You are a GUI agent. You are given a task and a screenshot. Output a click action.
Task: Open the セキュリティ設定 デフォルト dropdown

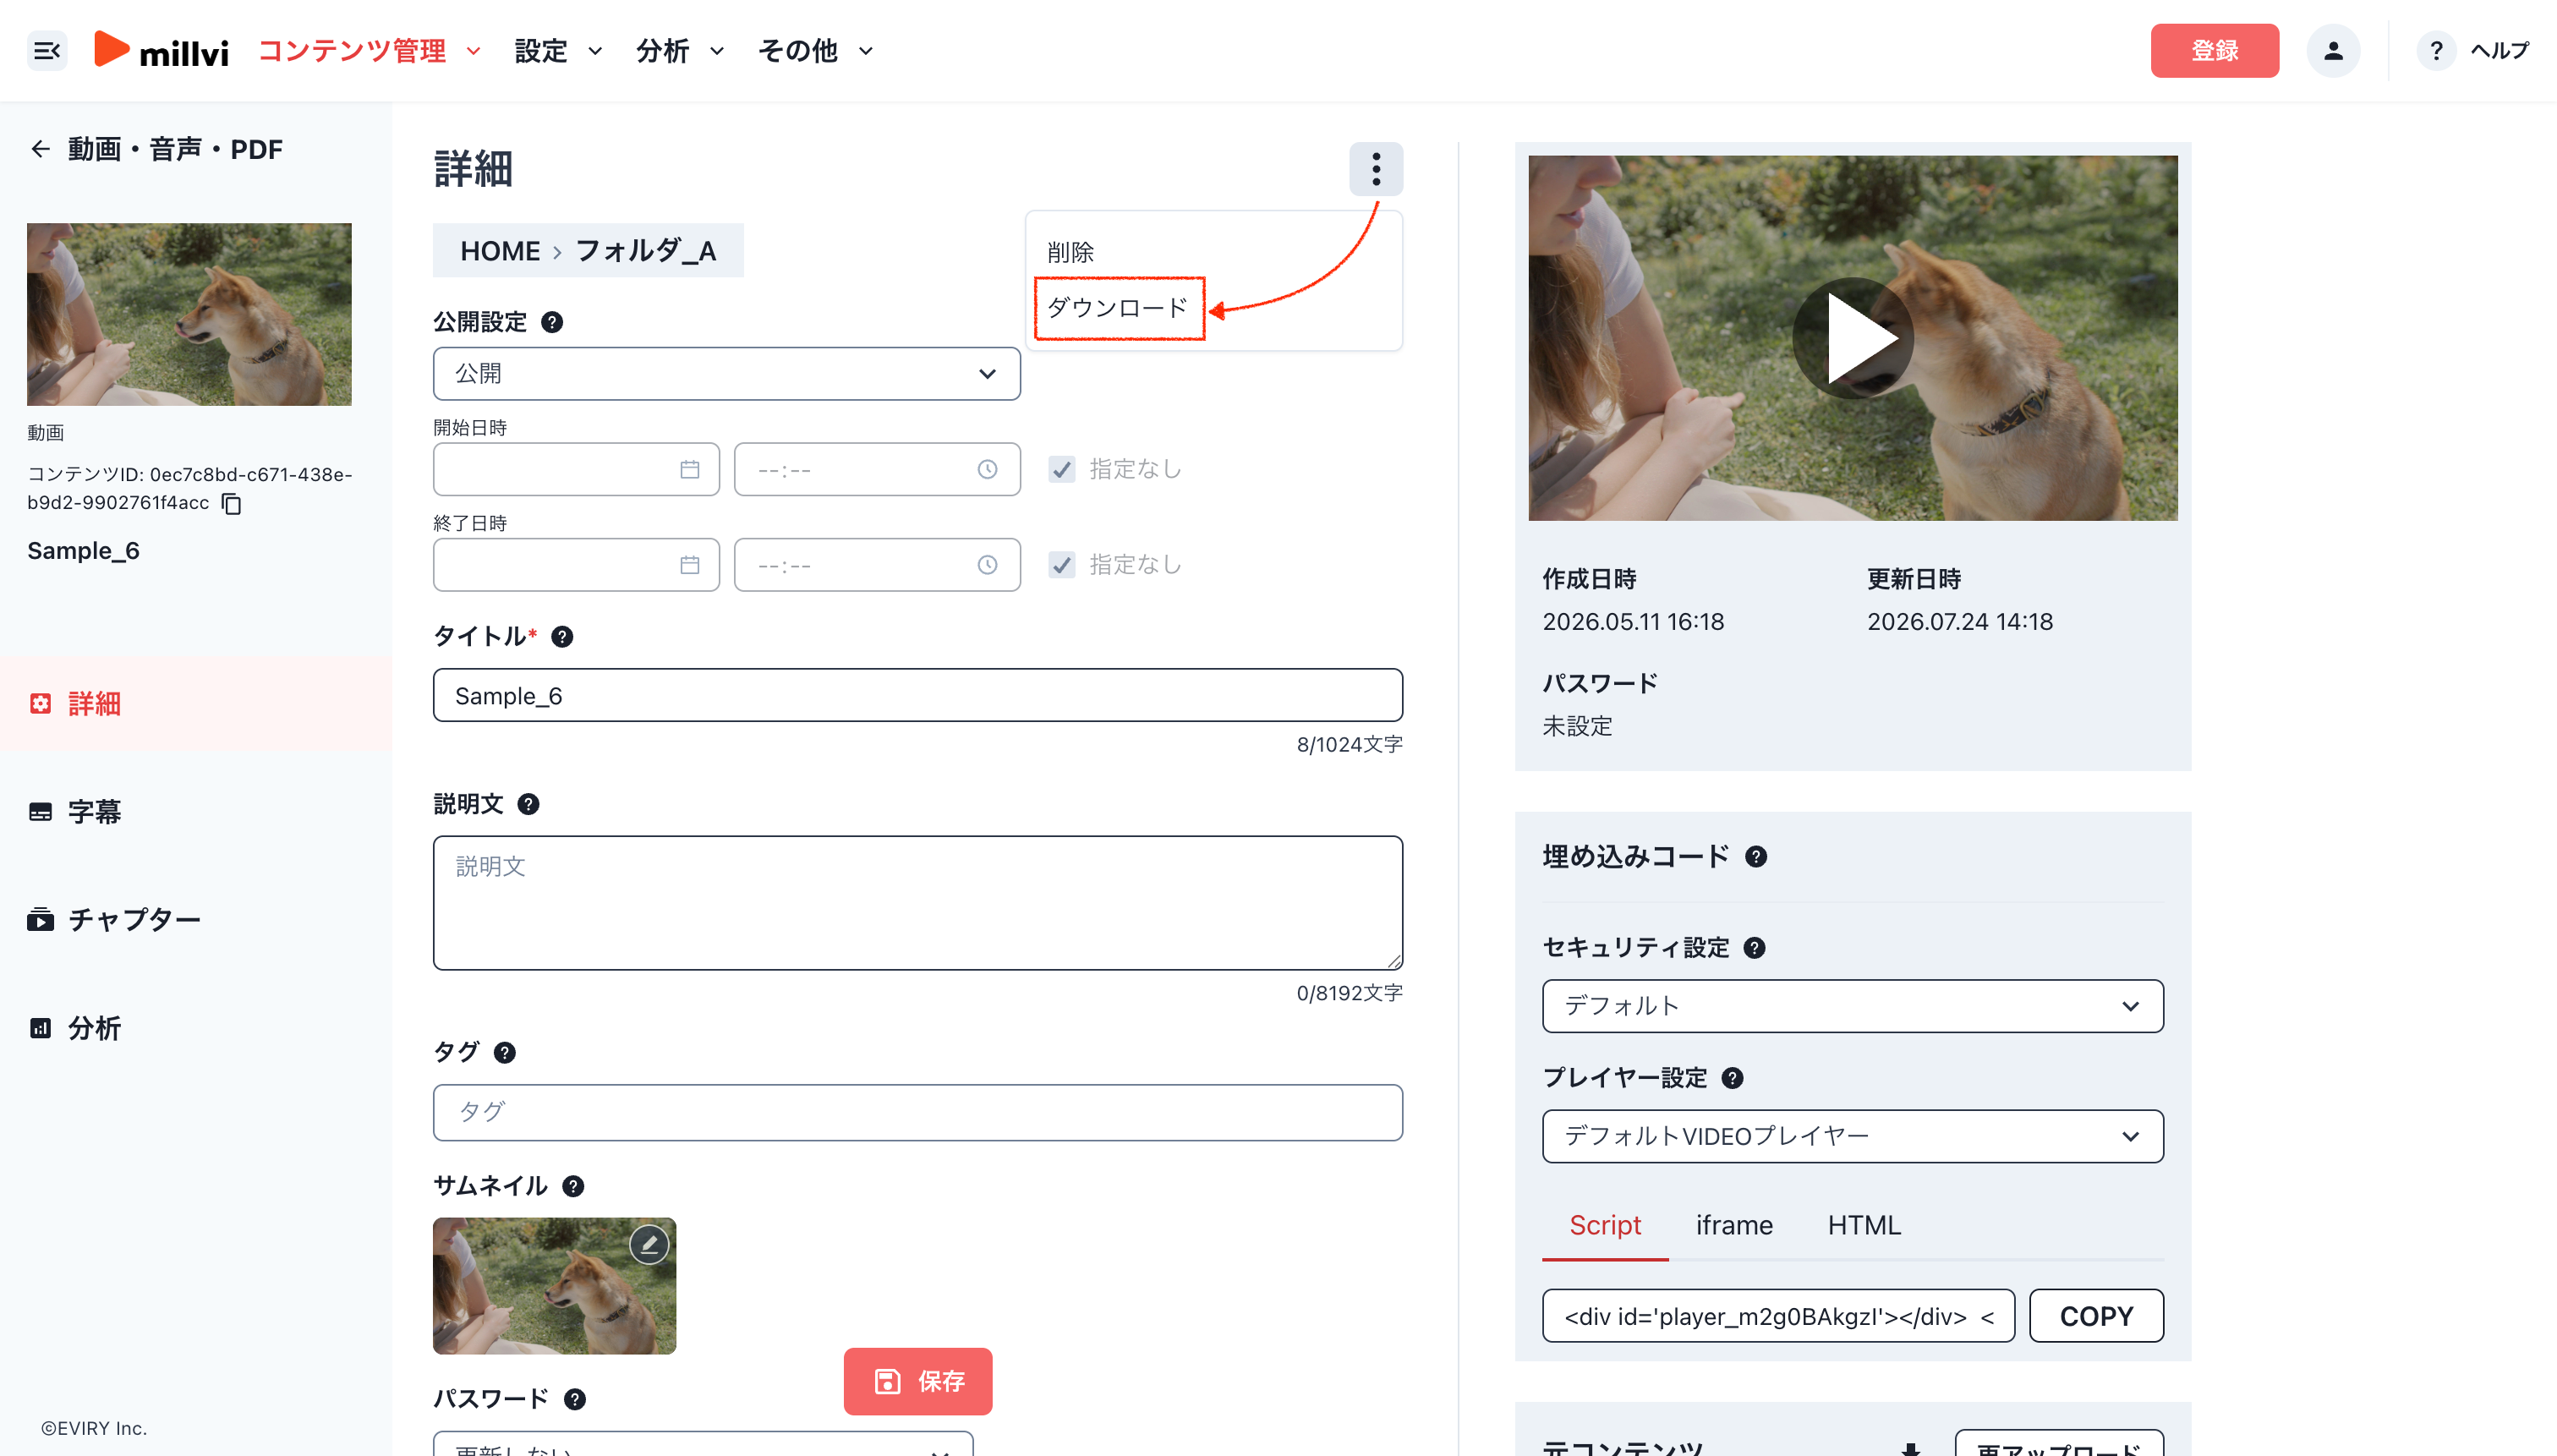(1853, 1006)
